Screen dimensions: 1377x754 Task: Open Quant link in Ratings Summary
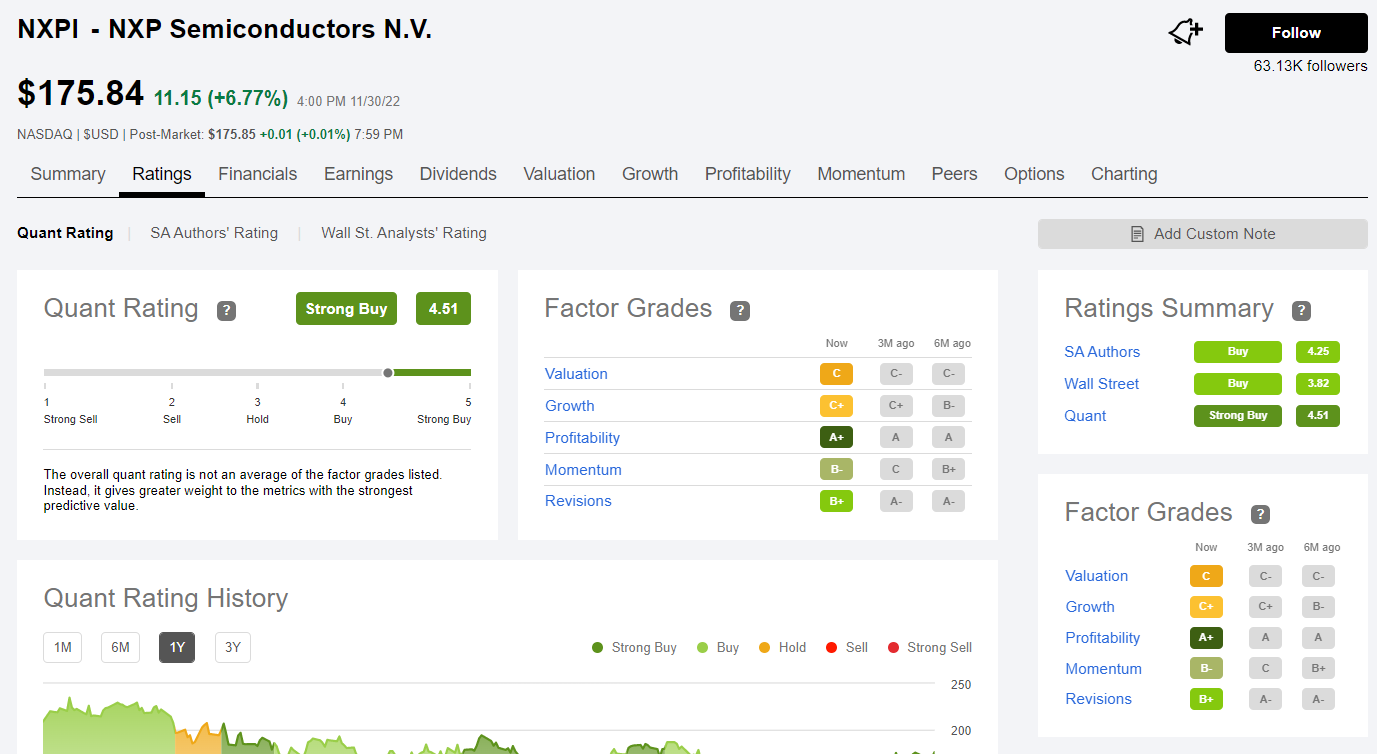[1085, 416]
